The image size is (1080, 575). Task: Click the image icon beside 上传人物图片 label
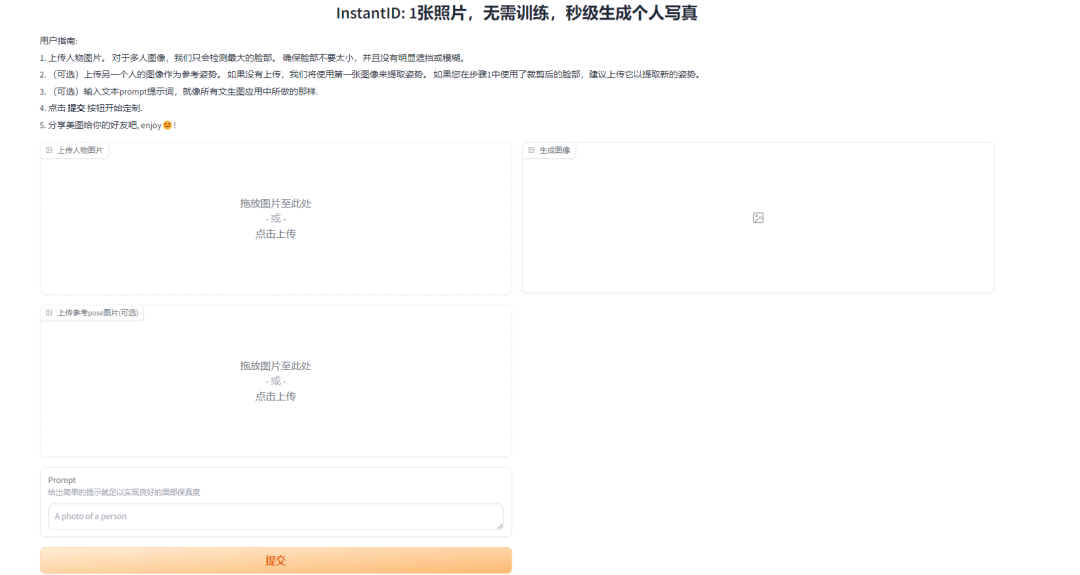[49, 150]
